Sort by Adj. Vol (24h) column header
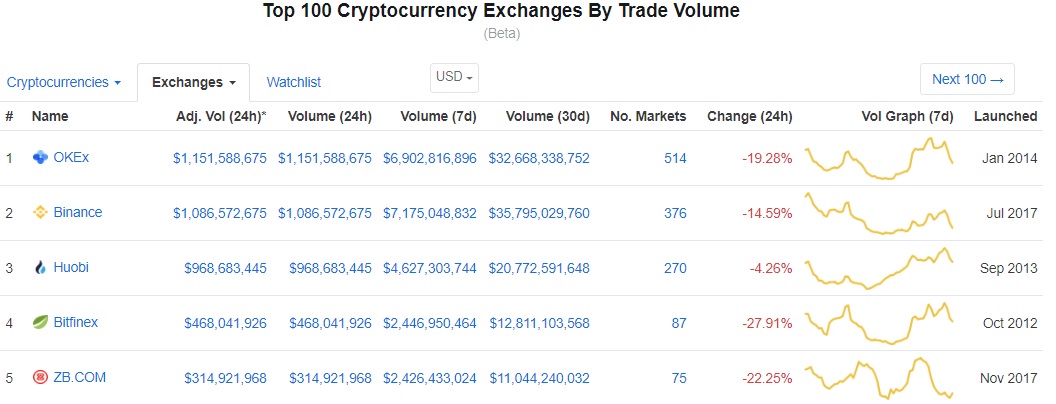1056x404 pixels. (x=221, y=116)
